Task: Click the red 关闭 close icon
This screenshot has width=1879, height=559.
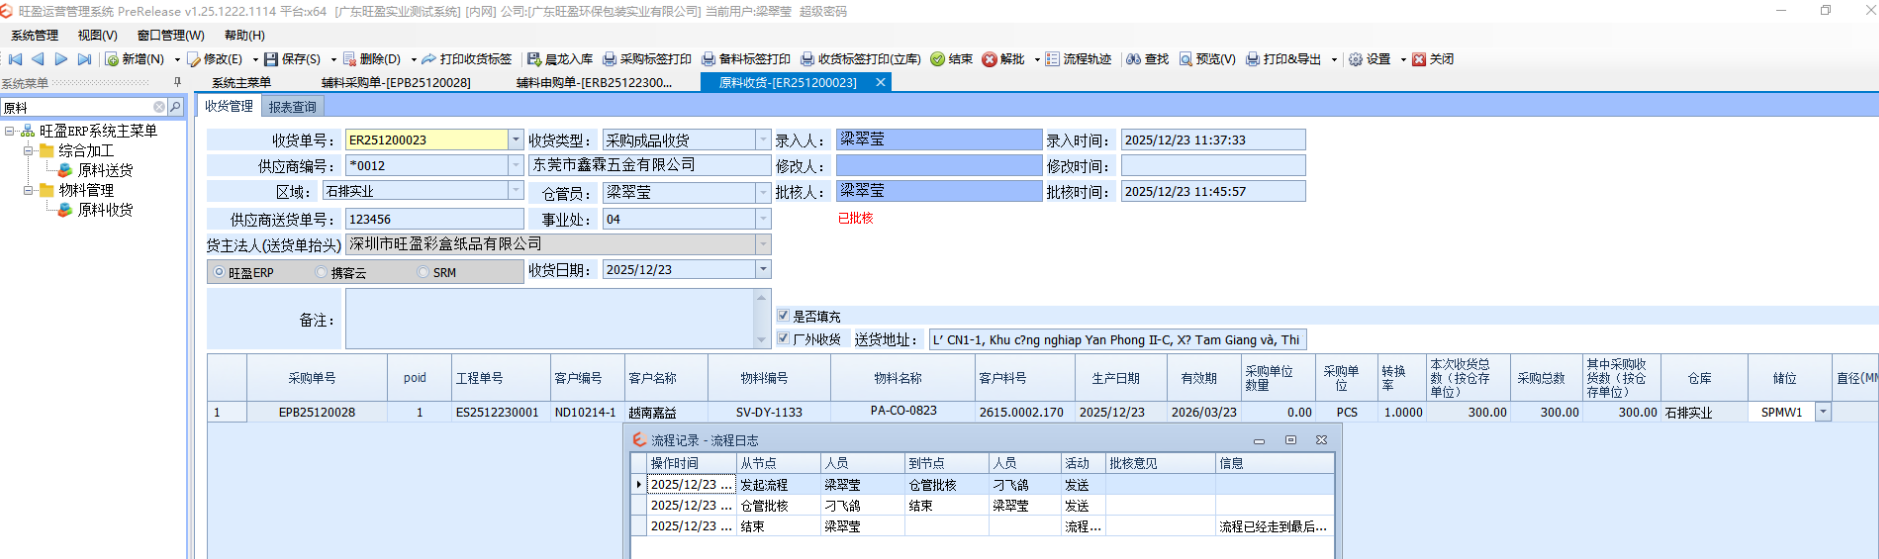Action: coord(1419,59)
